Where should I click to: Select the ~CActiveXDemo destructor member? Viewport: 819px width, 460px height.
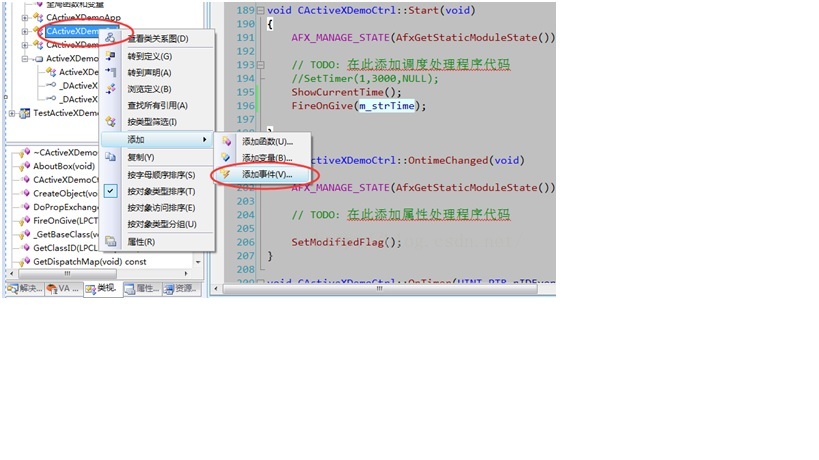(x=65, y=152)
